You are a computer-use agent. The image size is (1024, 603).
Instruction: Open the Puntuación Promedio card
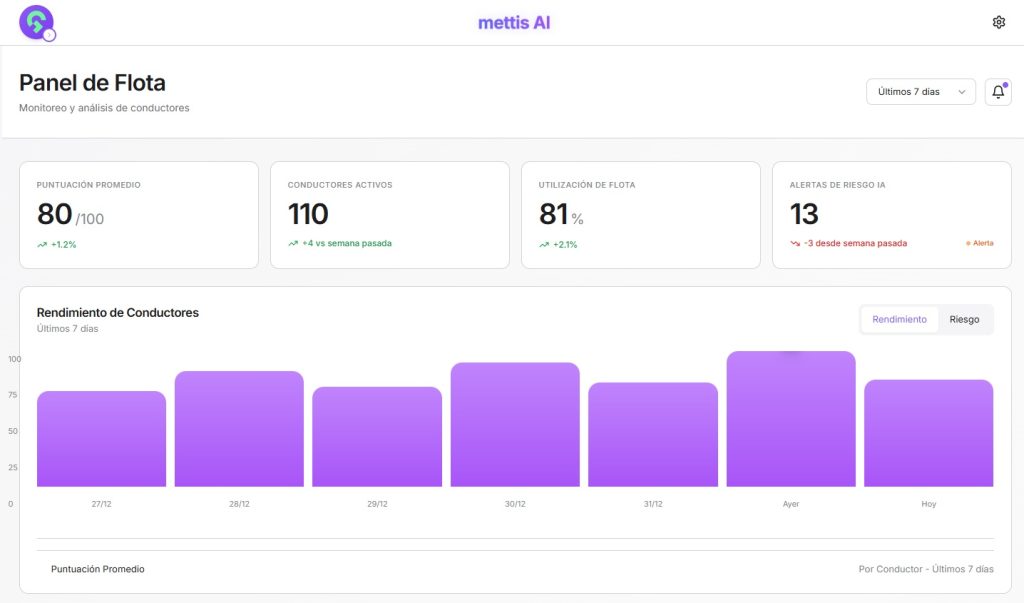point(139,215)
